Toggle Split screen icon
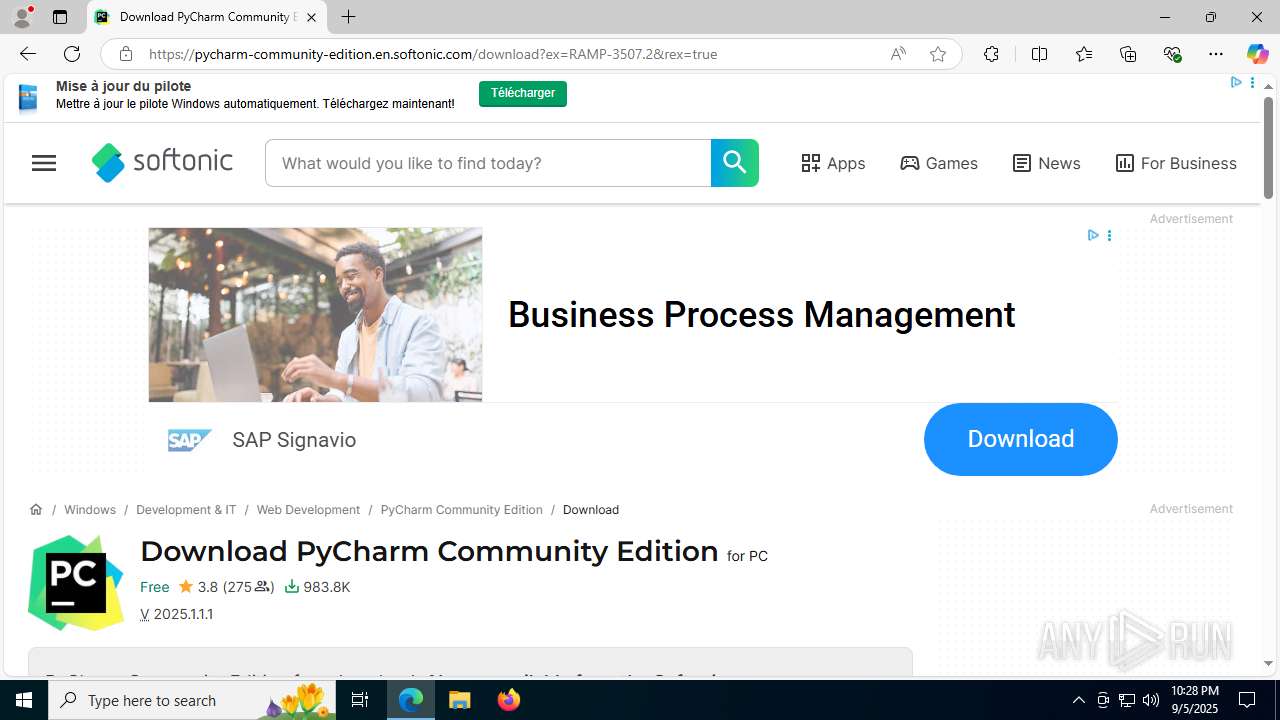The width and height of the screenshot is (1280, 720). click(x=1039, y=54)
